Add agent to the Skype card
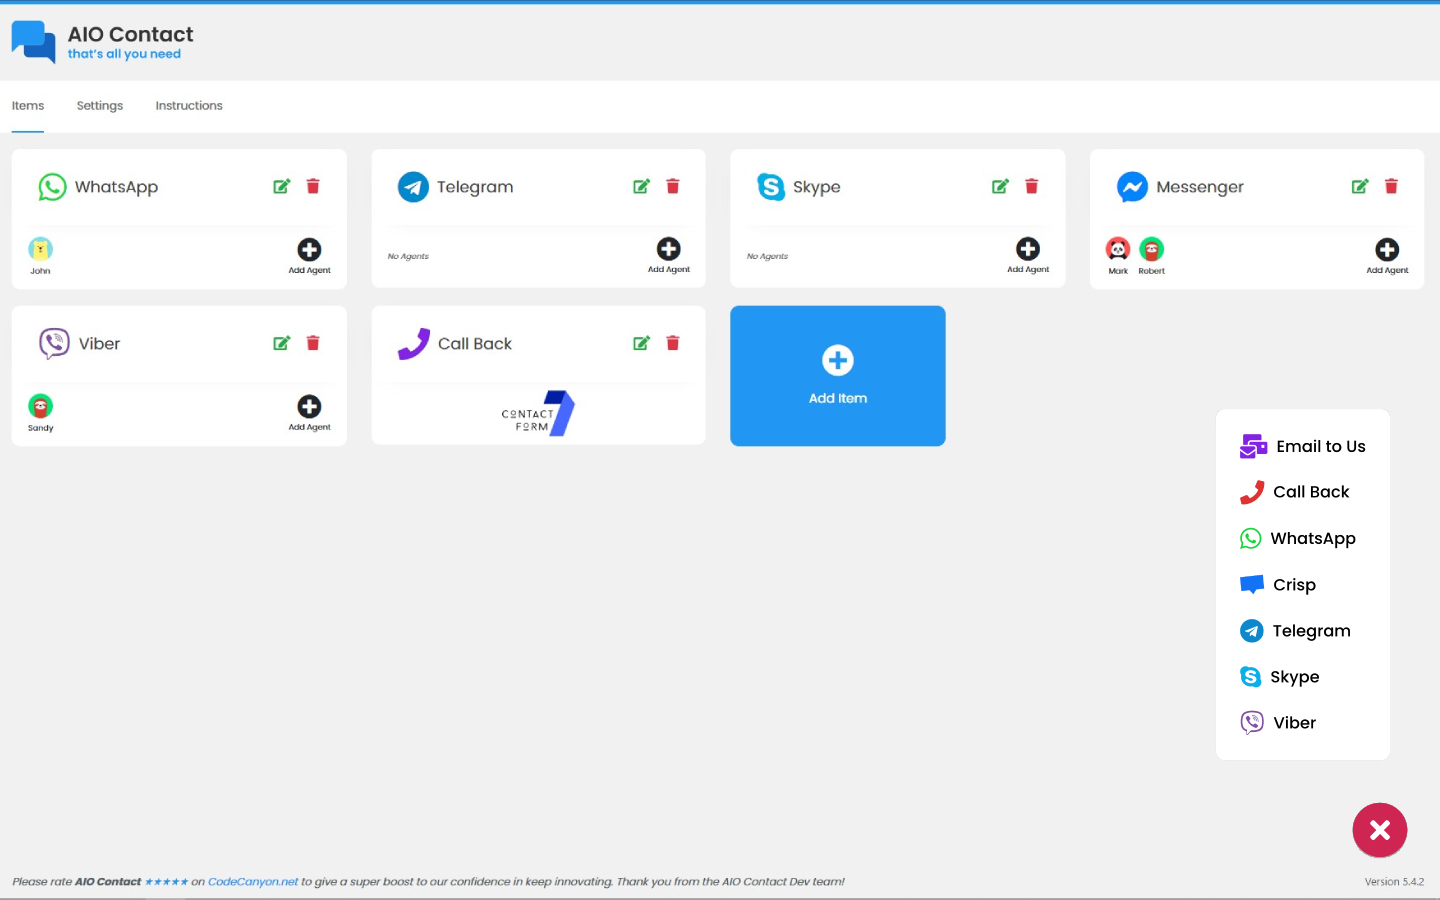 click(1028, 255)
